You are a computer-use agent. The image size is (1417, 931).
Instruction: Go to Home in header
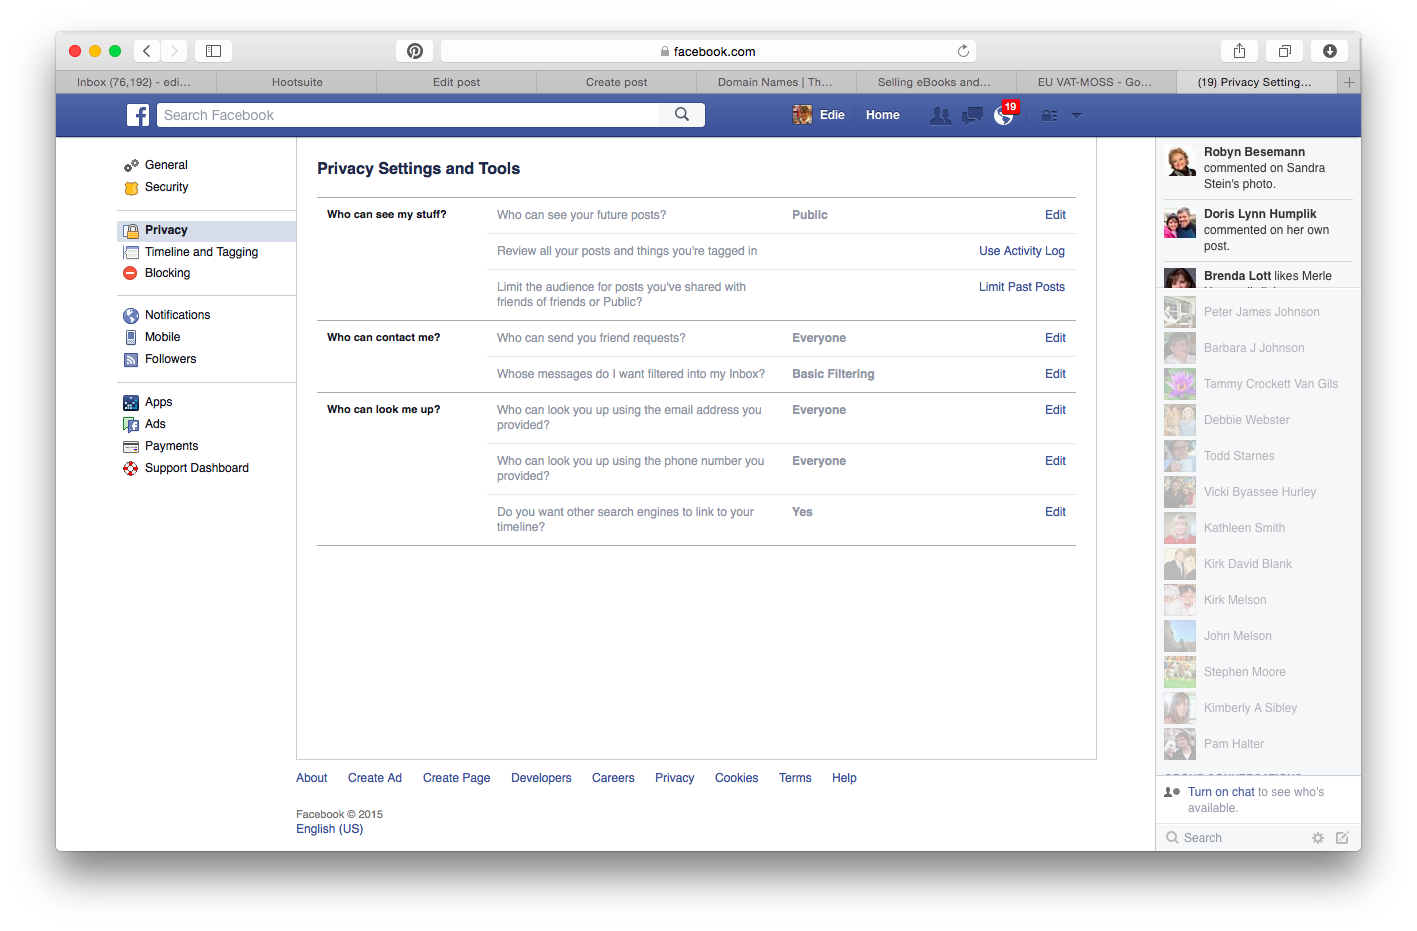click(882, 115)
